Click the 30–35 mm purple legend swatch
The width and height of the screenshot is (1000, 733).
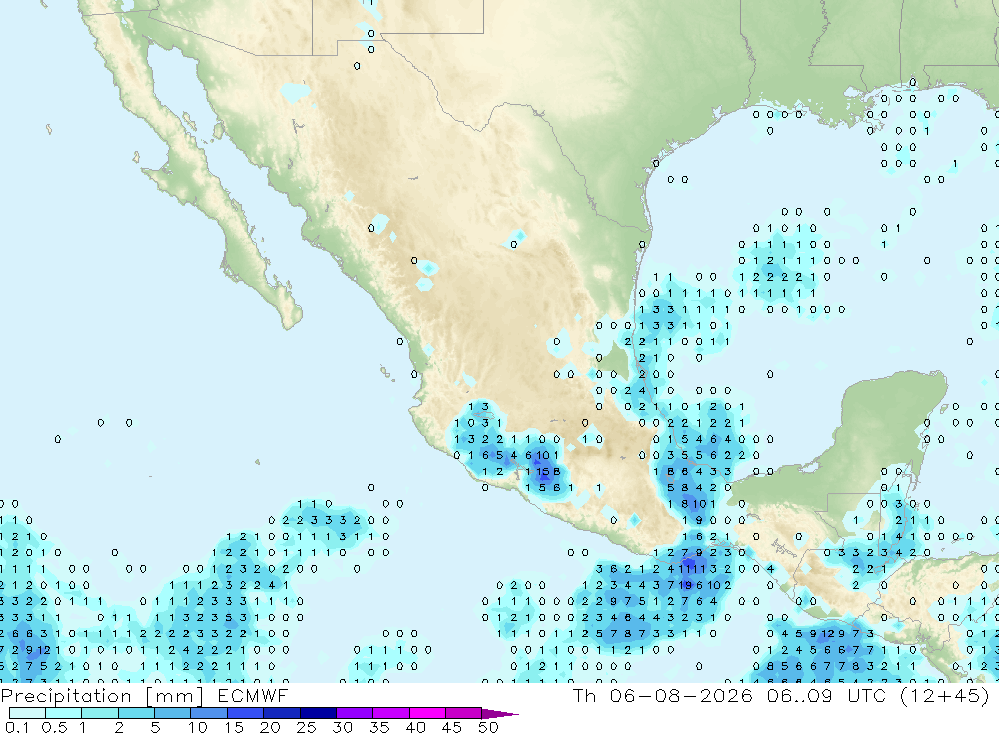click(x=355, y=713)
